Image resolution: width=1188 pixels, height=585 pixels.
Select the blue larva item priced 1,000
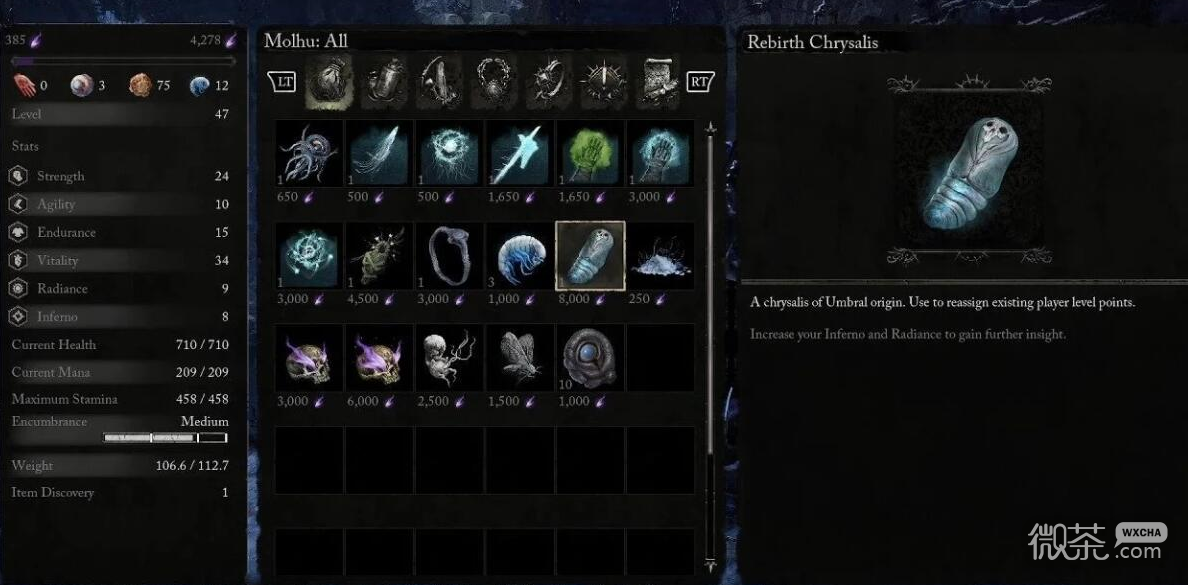click(520, 255)
